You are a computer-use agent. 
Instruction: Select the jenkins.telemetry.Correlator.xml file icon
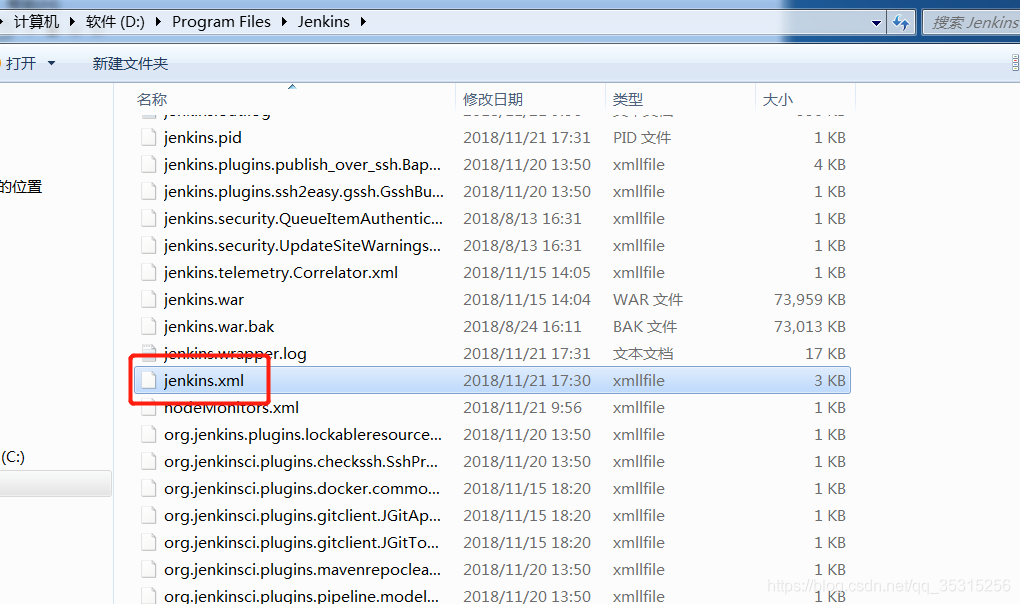[149, 273]
